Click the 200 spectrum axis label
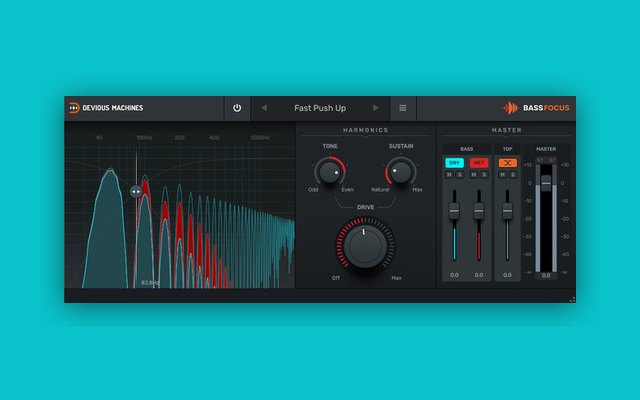Image resolution: width=640 pixels, height=400 pixels. tap(180, 138)
